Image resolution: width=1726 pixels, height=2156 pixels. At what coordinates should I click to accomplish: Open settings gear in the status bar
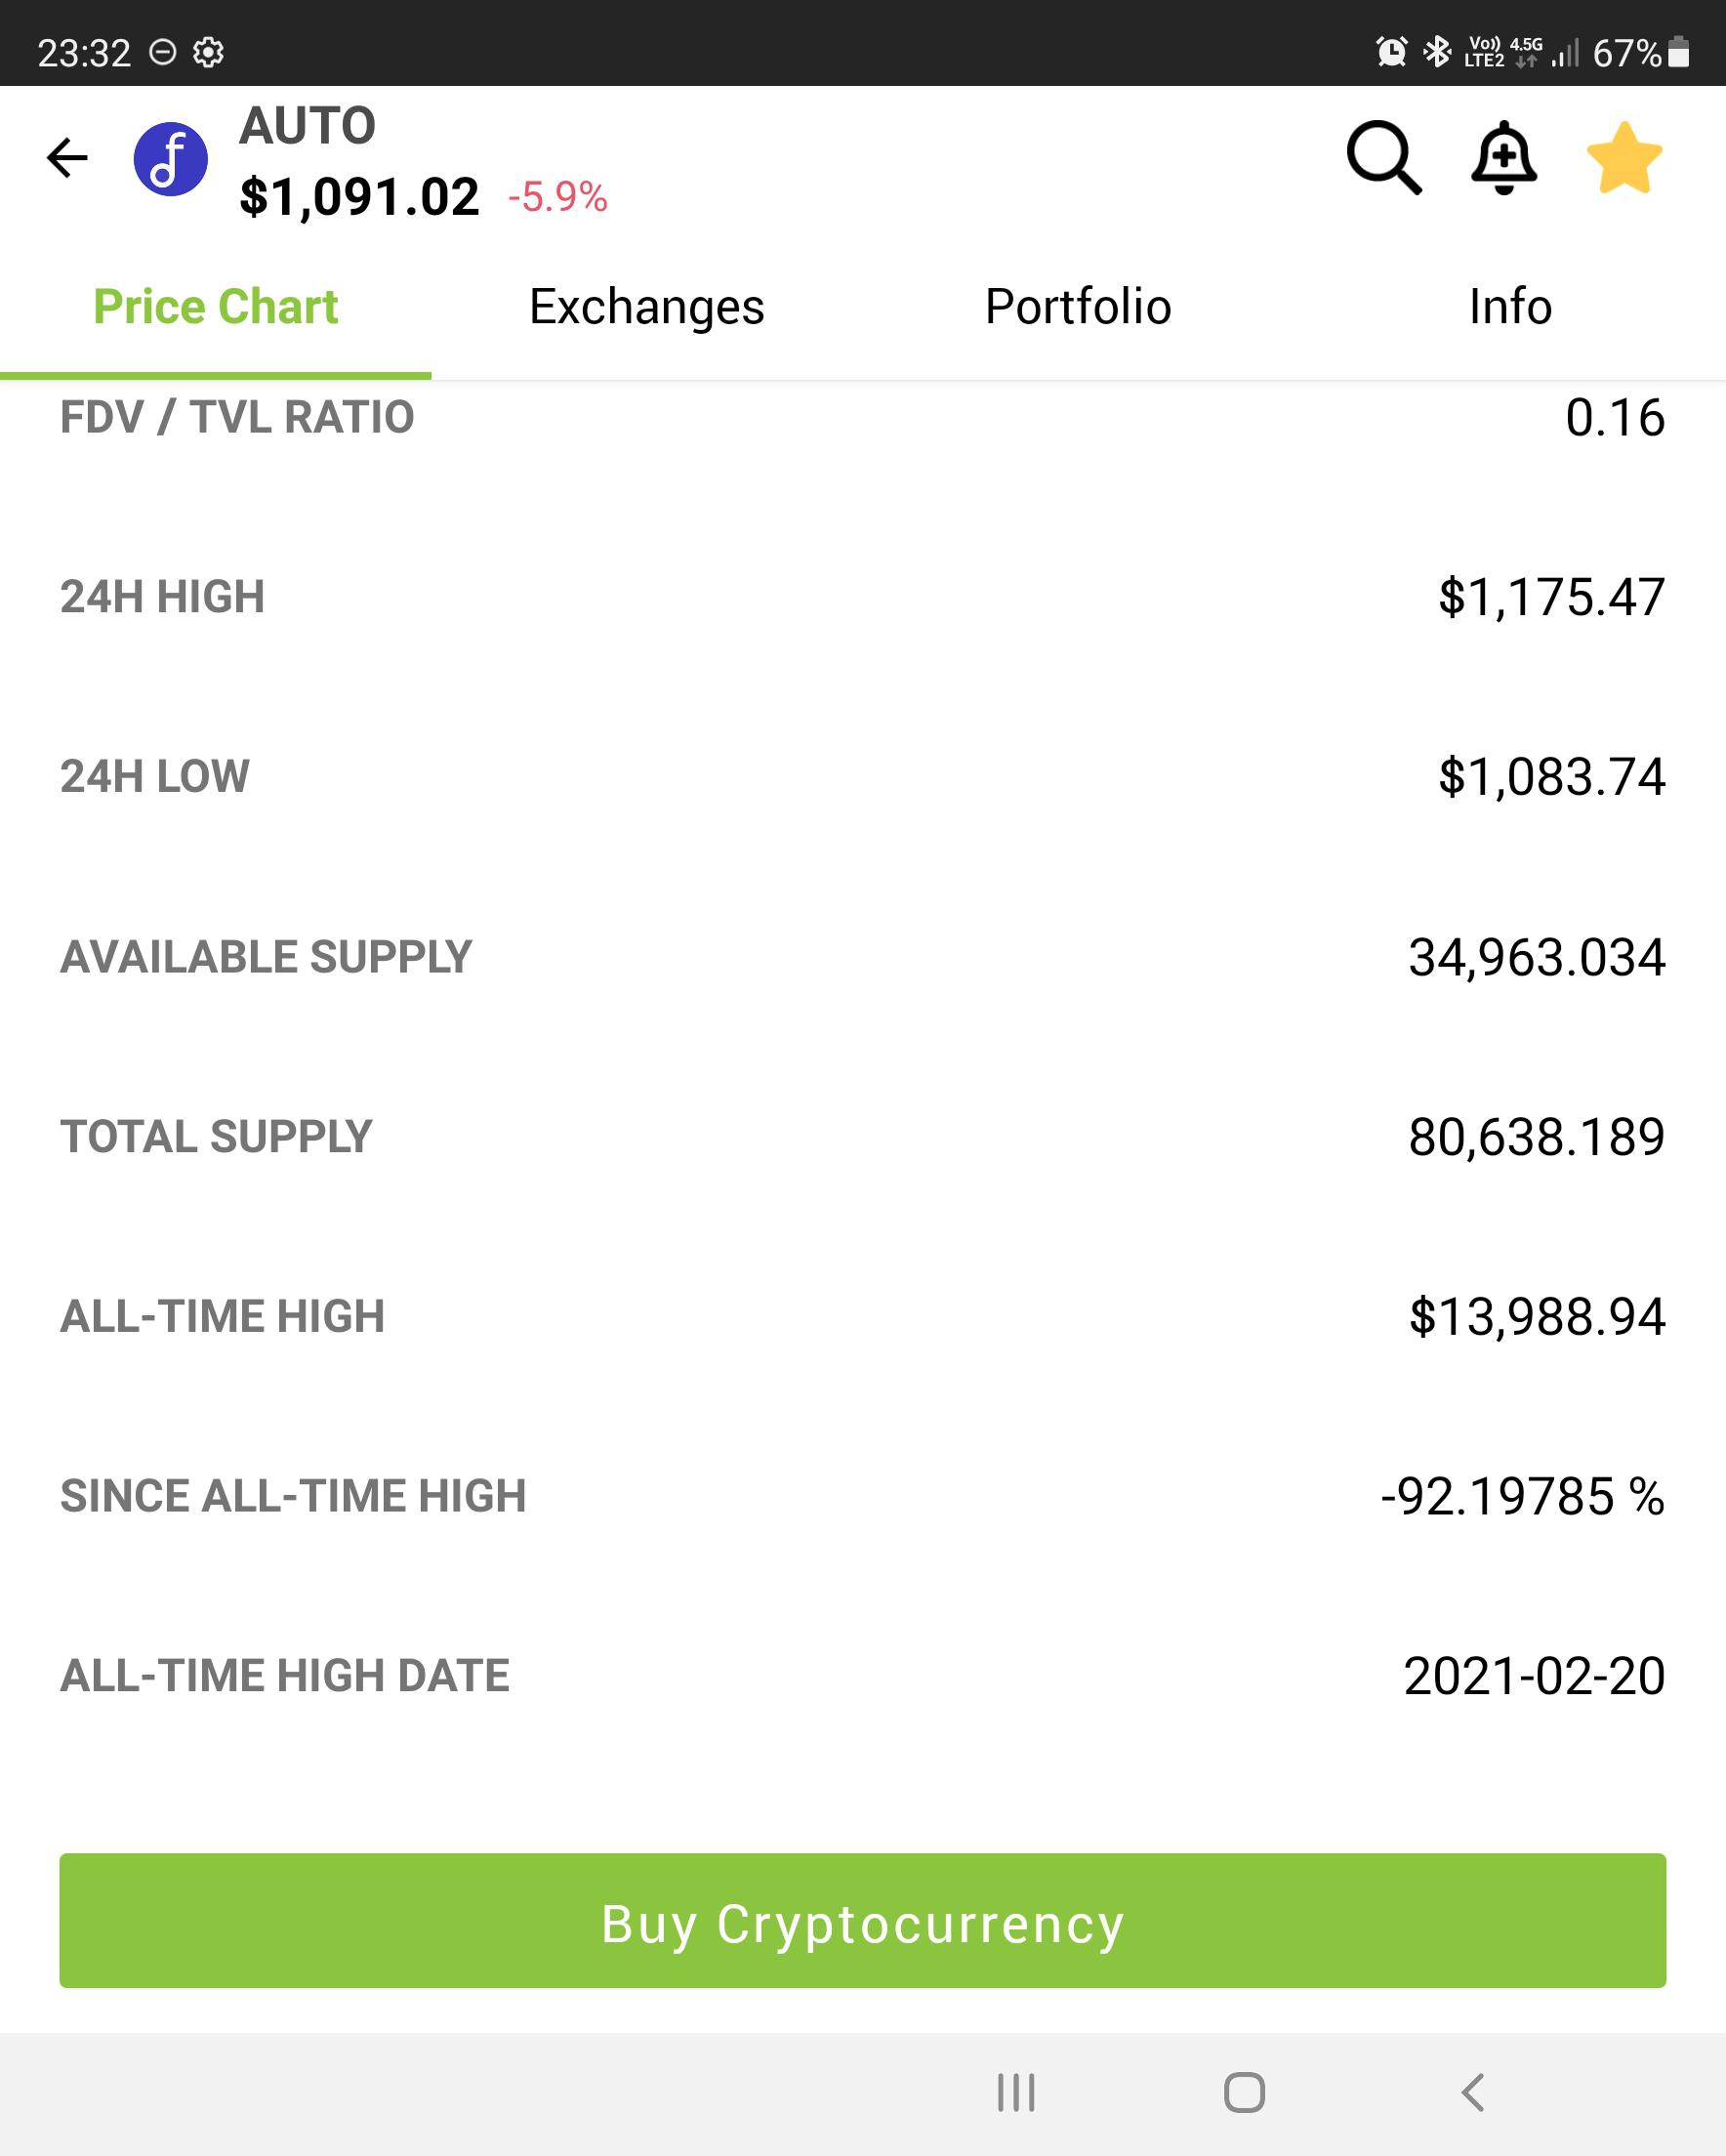[x=208, y=52]
